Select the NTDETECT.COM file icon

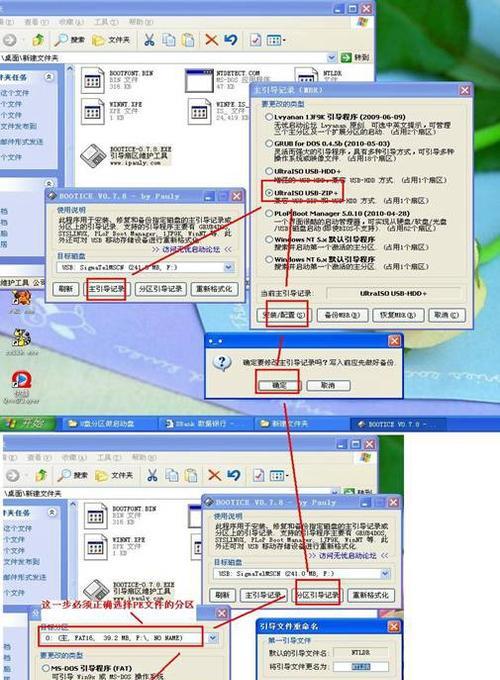199,80
